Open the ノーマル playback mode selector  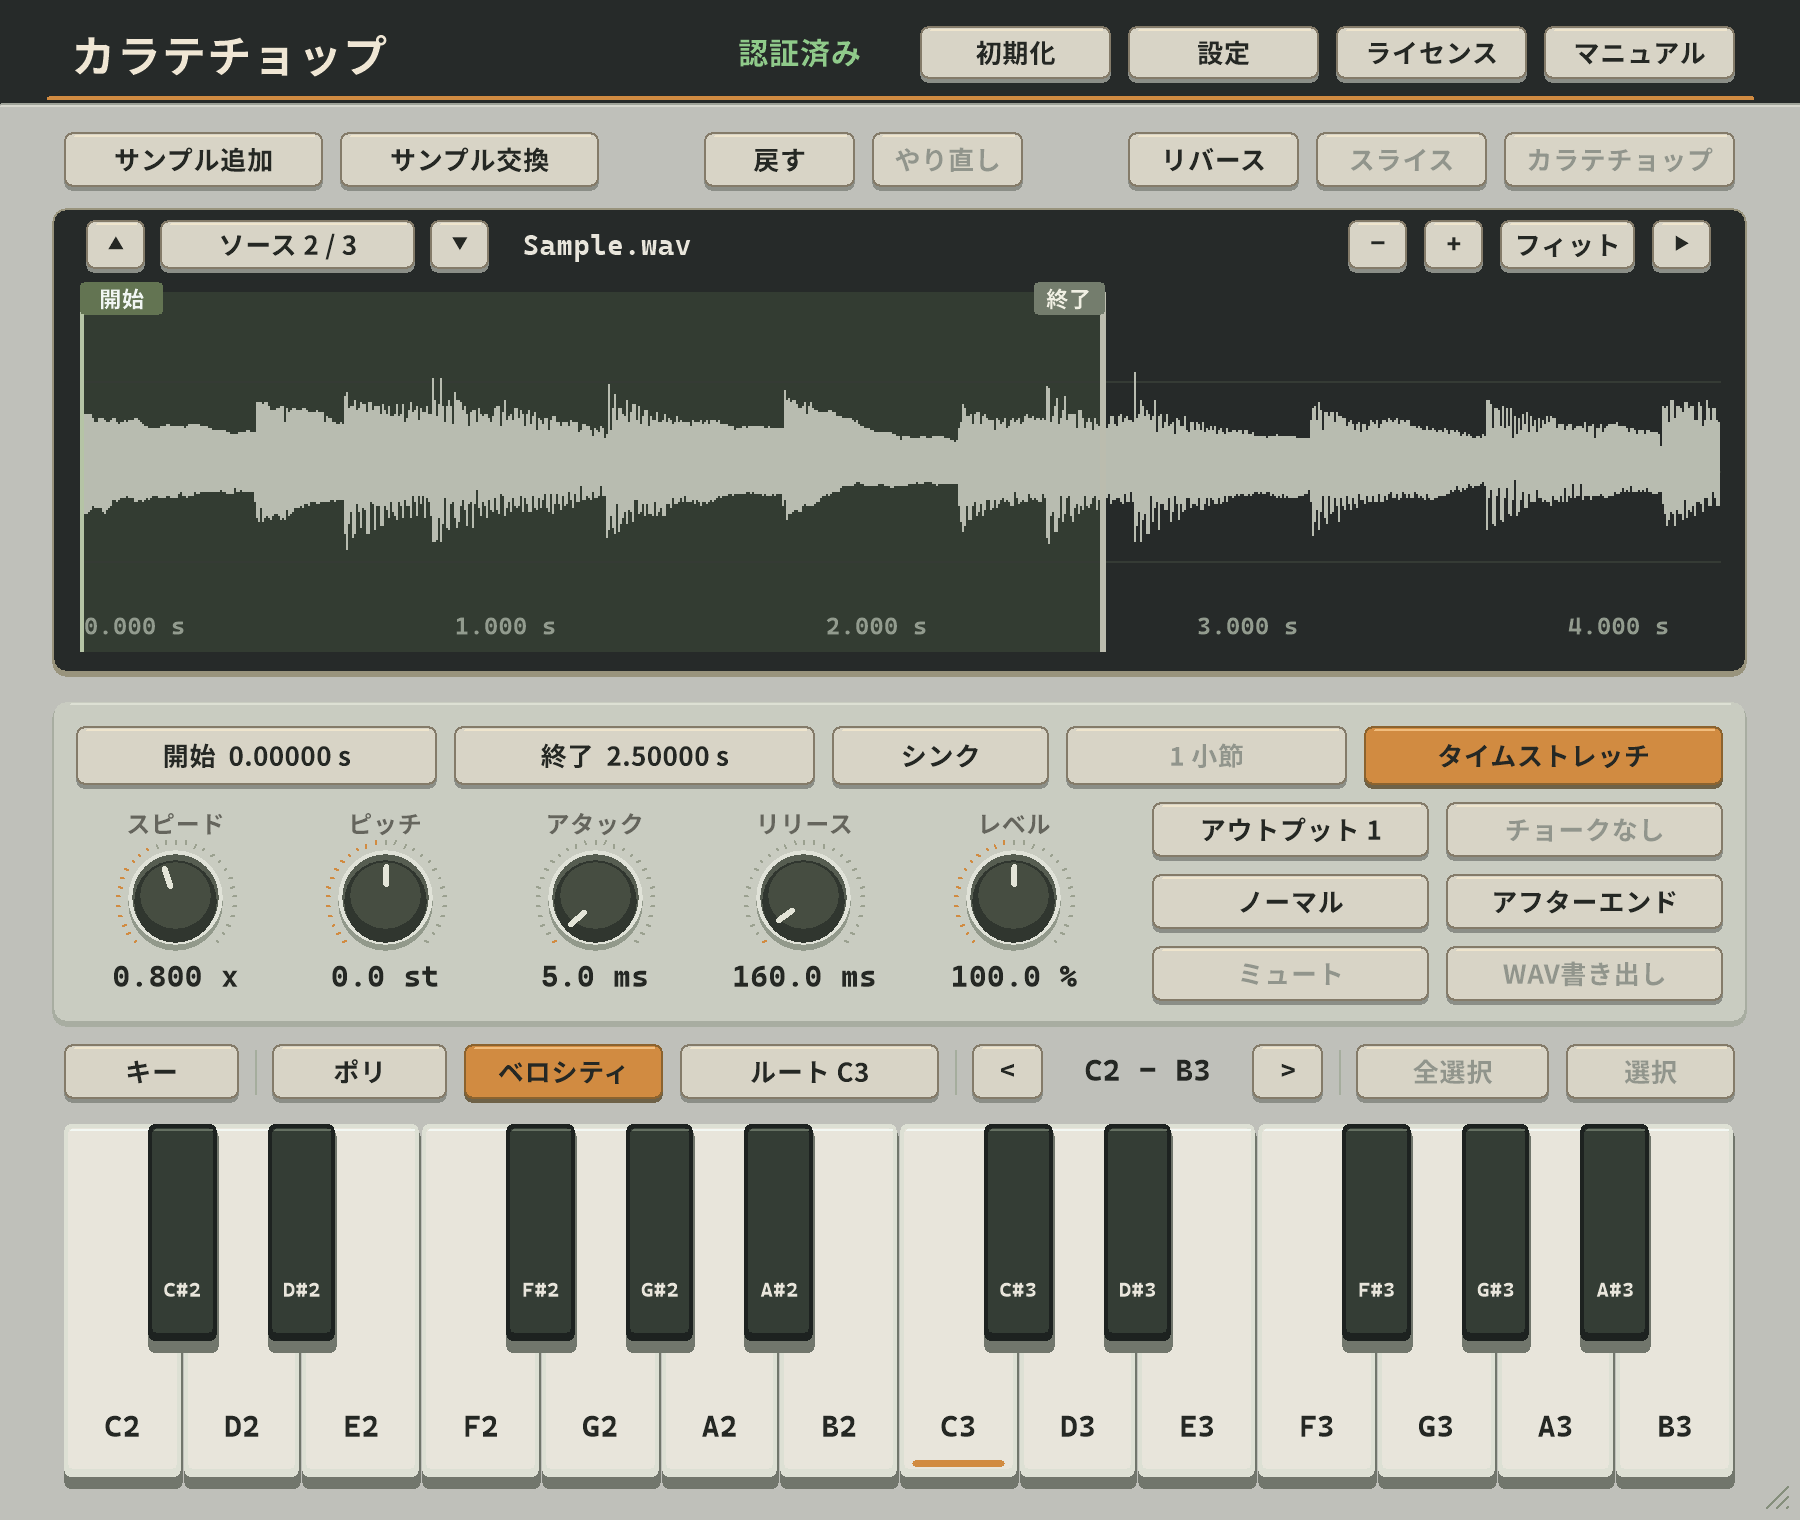click(1290, 902)
